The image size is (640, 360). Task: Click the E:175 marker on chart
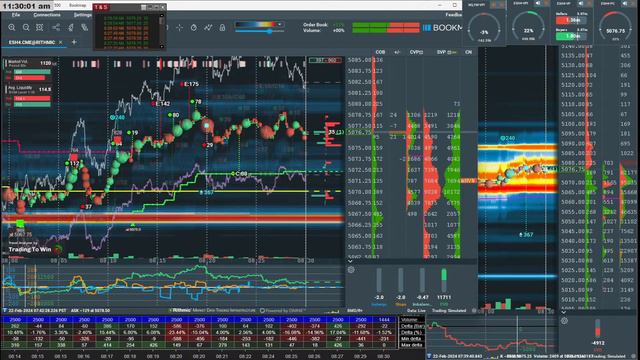190,84
